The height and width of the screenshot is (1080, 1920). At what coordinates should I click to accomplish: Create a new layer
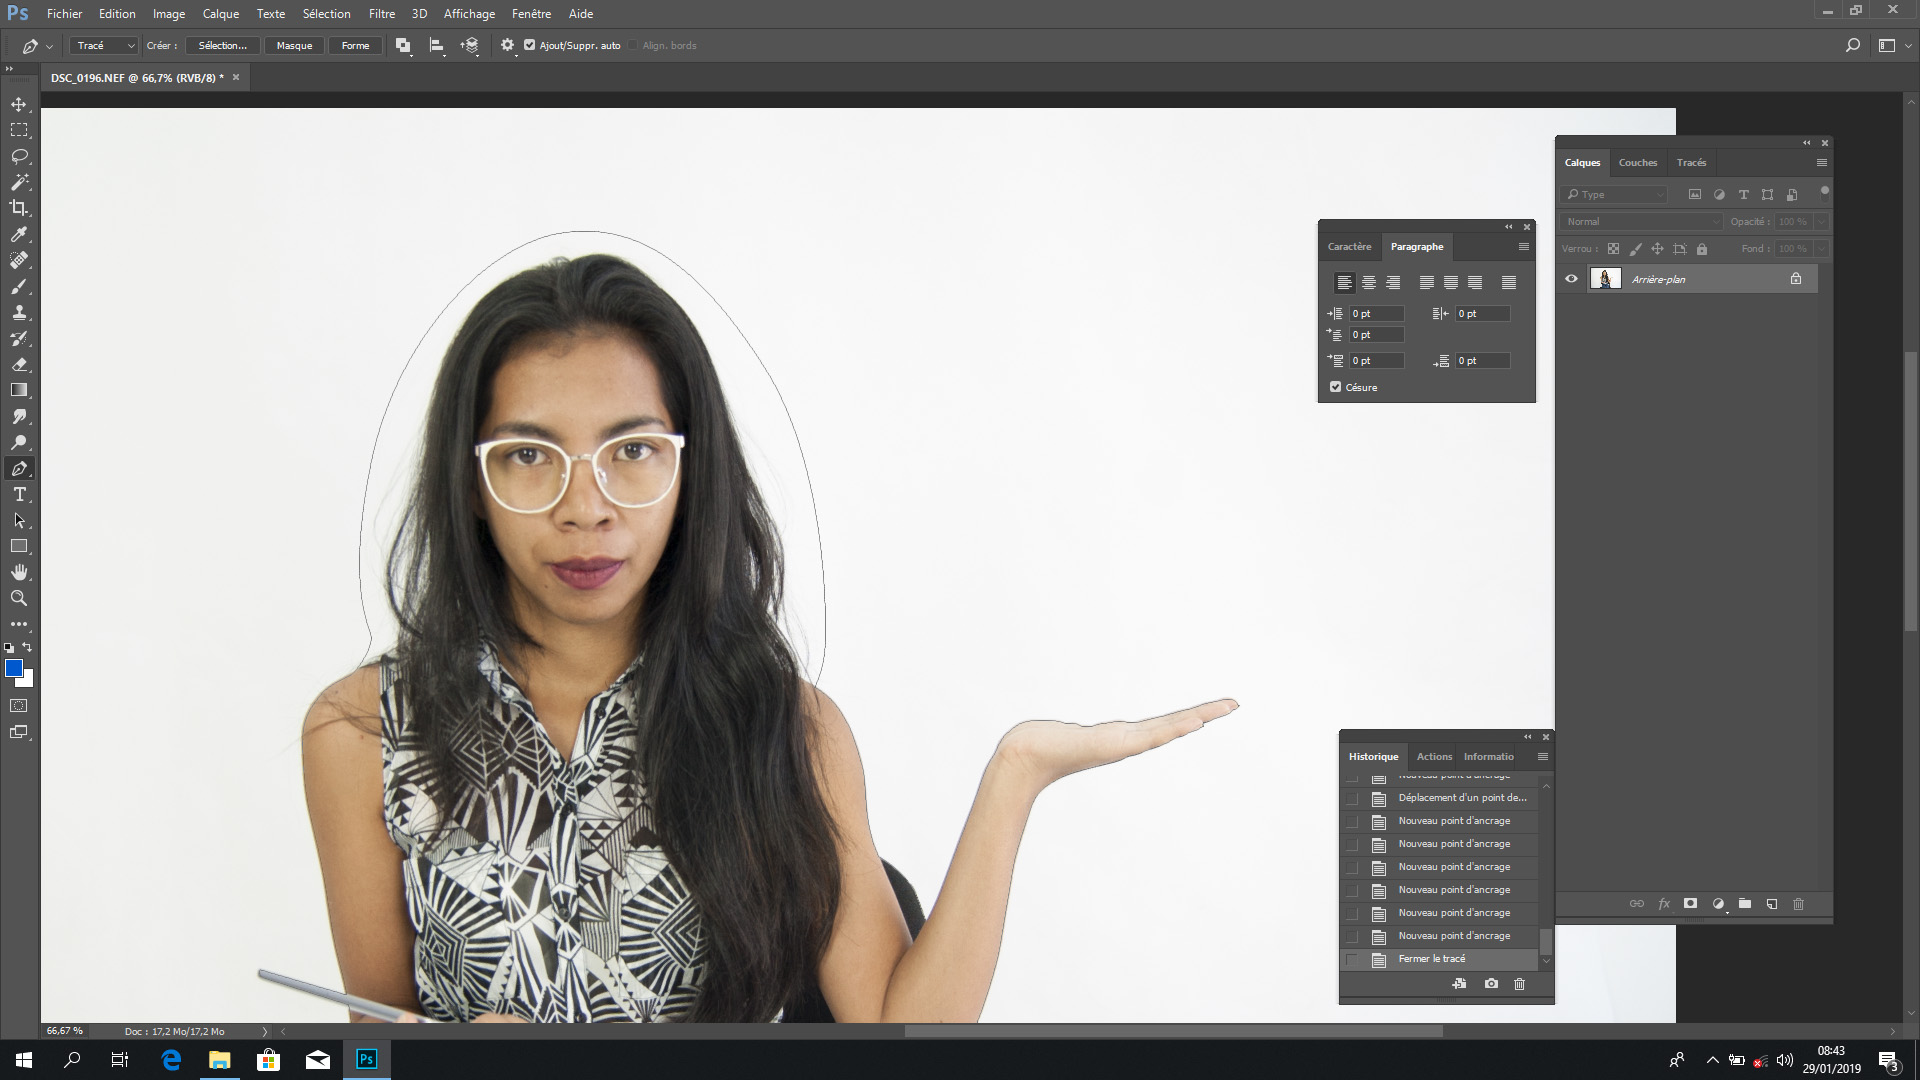point(1771,904)
